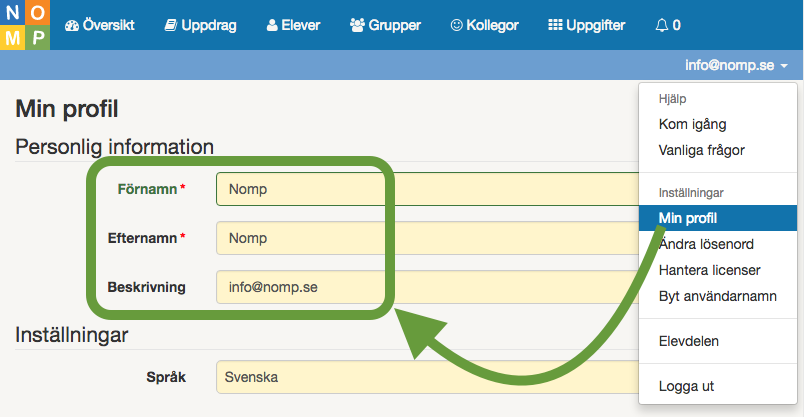
Task: Choose Ändra lösenord menu option
Action: [x=706, y=244]
